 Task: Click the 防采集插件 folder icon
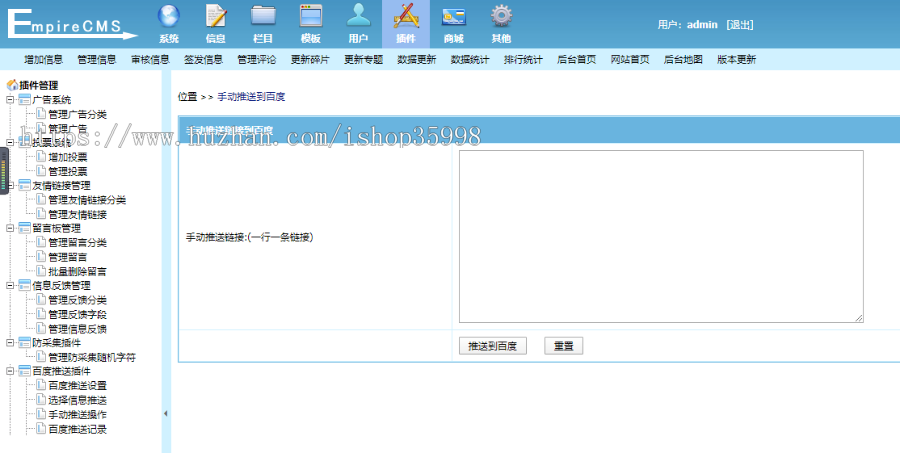click(24, 343)
